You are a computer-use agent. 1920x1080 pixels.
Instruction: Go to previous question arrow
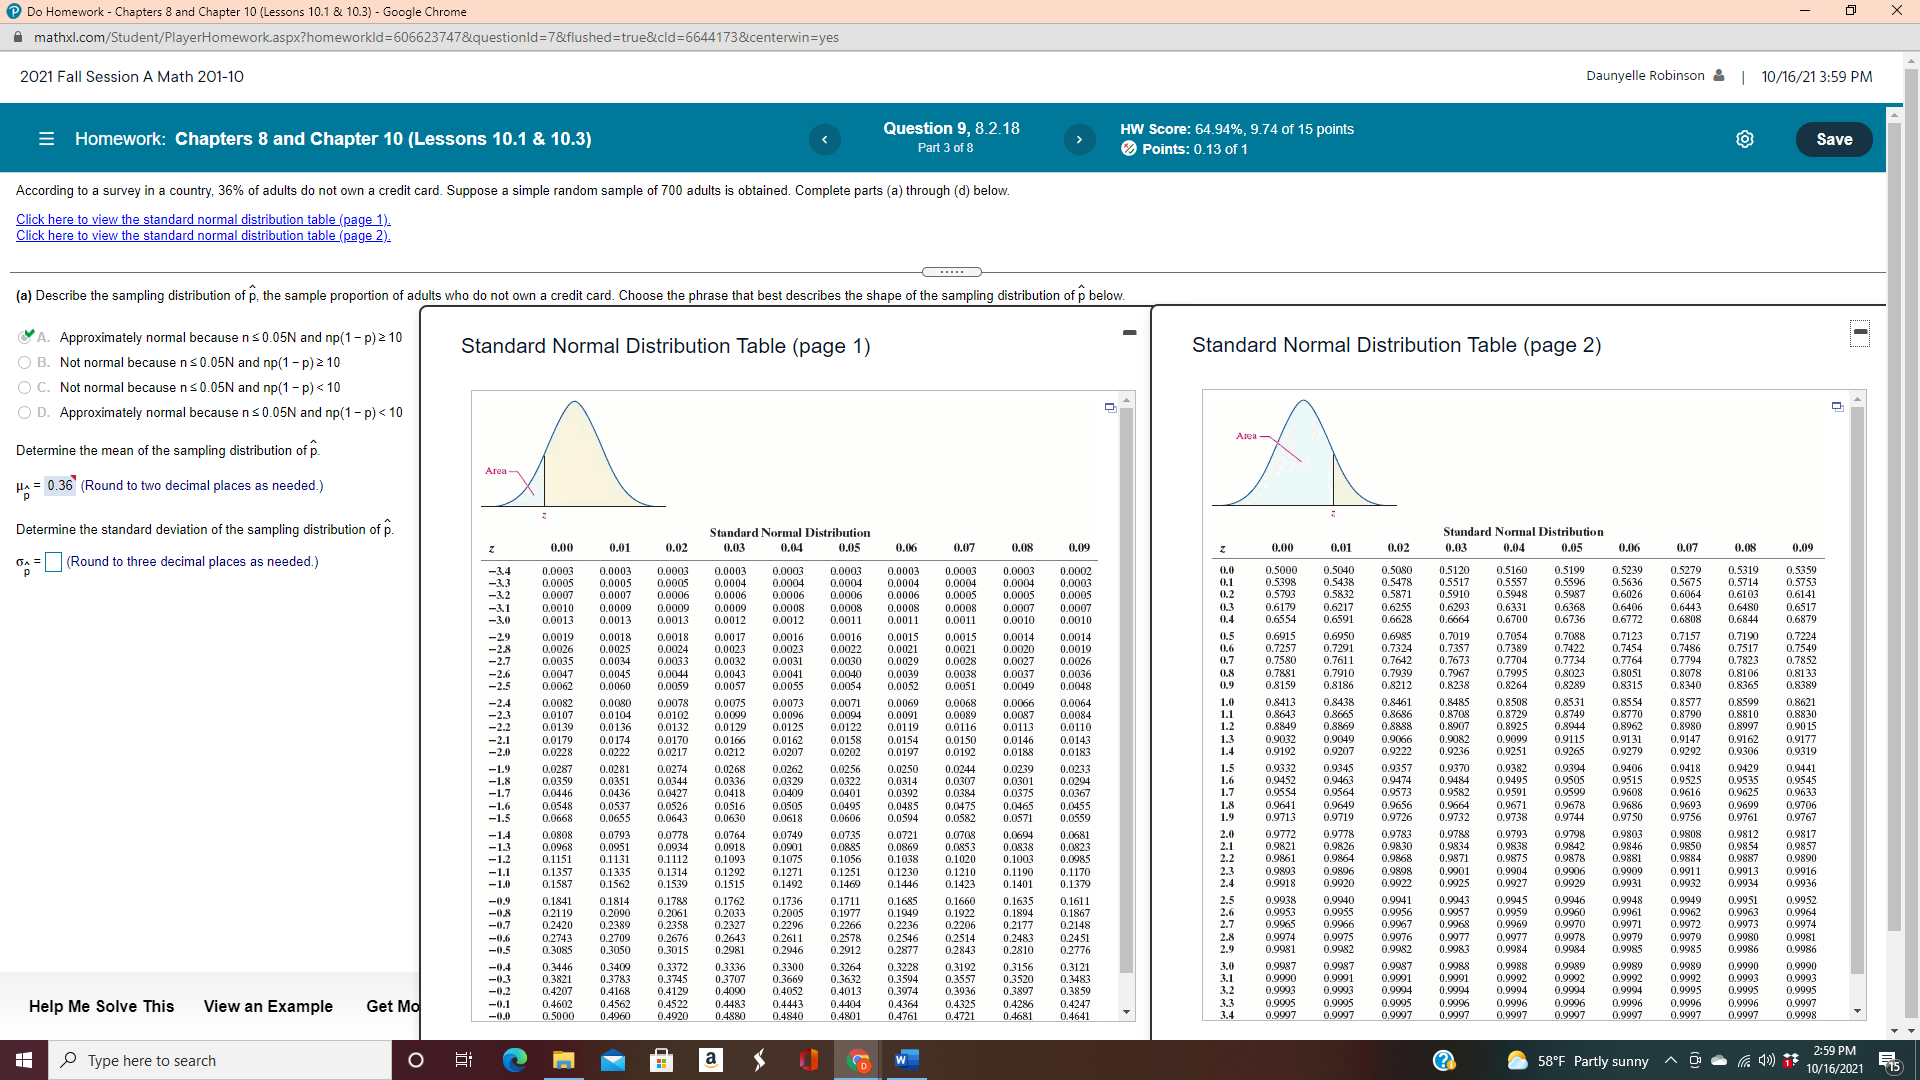pos(824,139)
